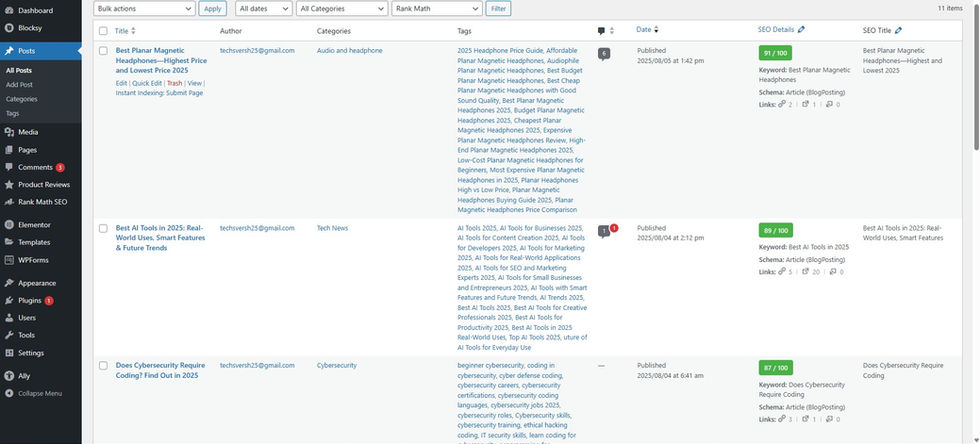Select Categories submenu item

pos(21,99)
